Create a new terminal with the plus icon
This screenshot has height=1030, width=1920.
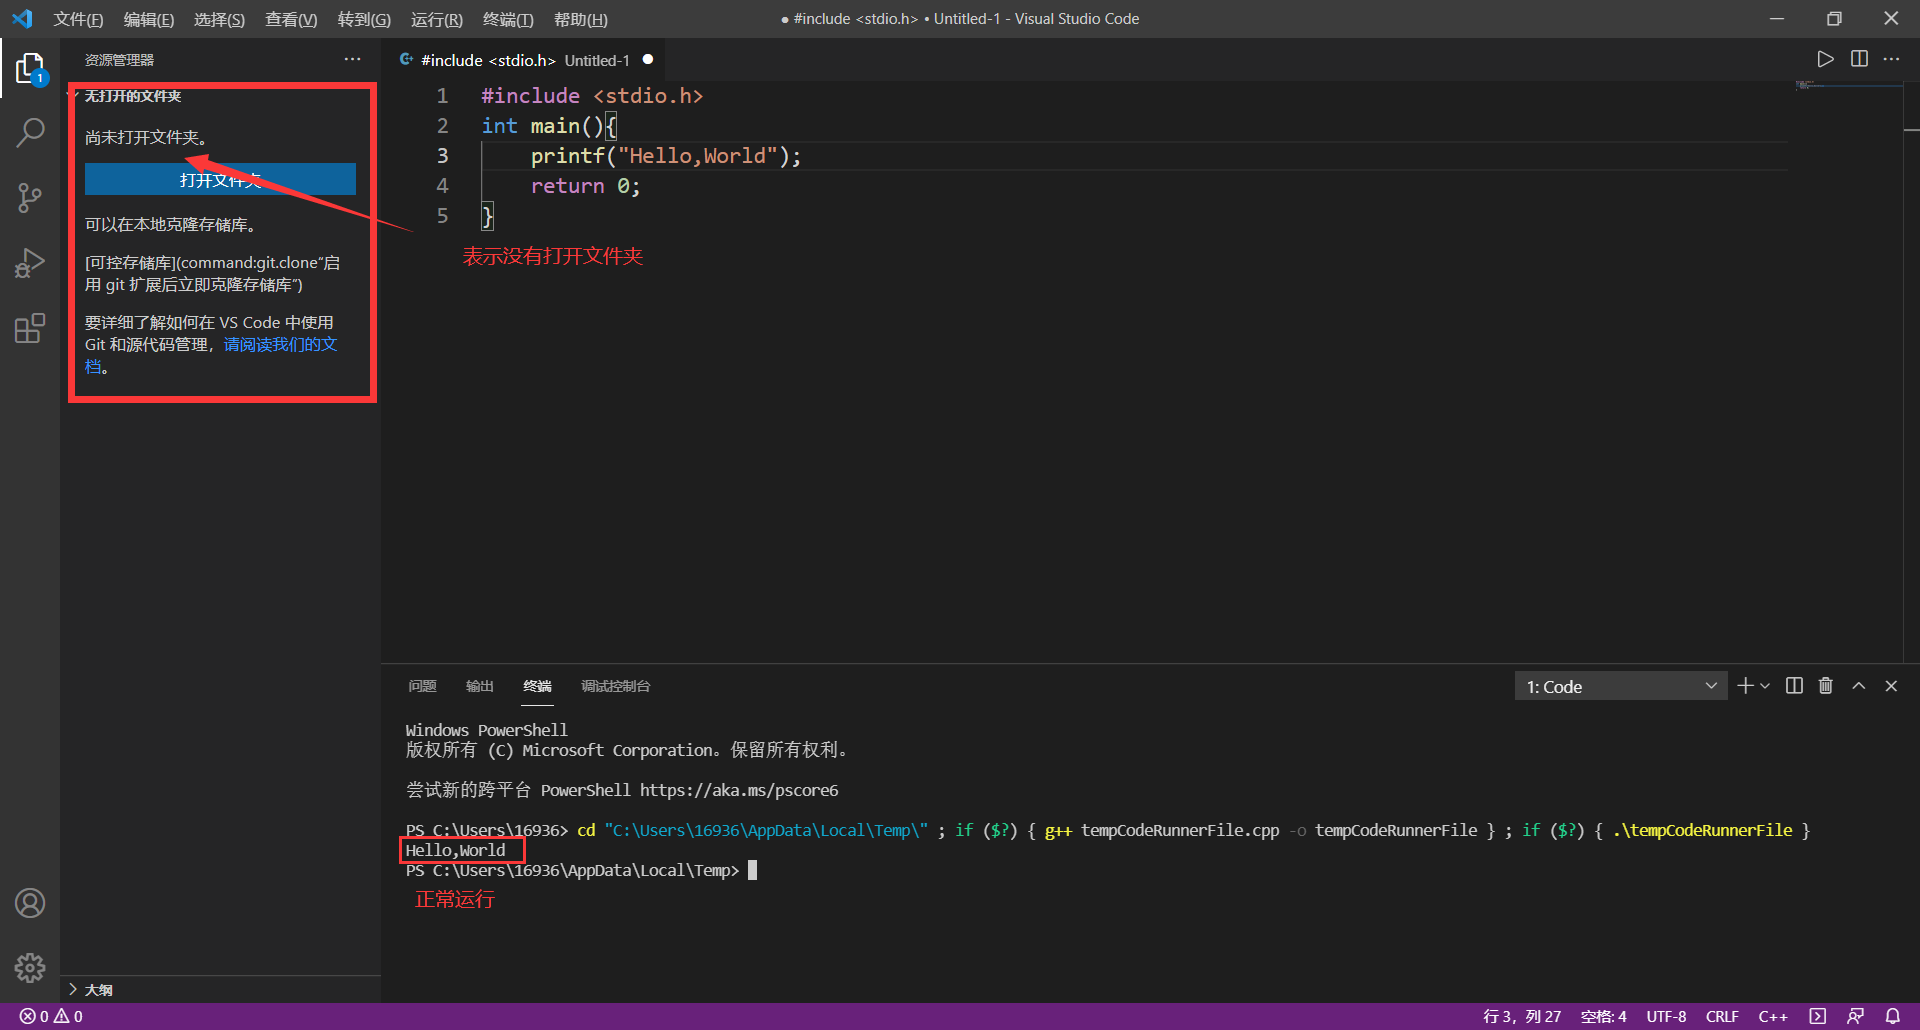coord(1744,686)
